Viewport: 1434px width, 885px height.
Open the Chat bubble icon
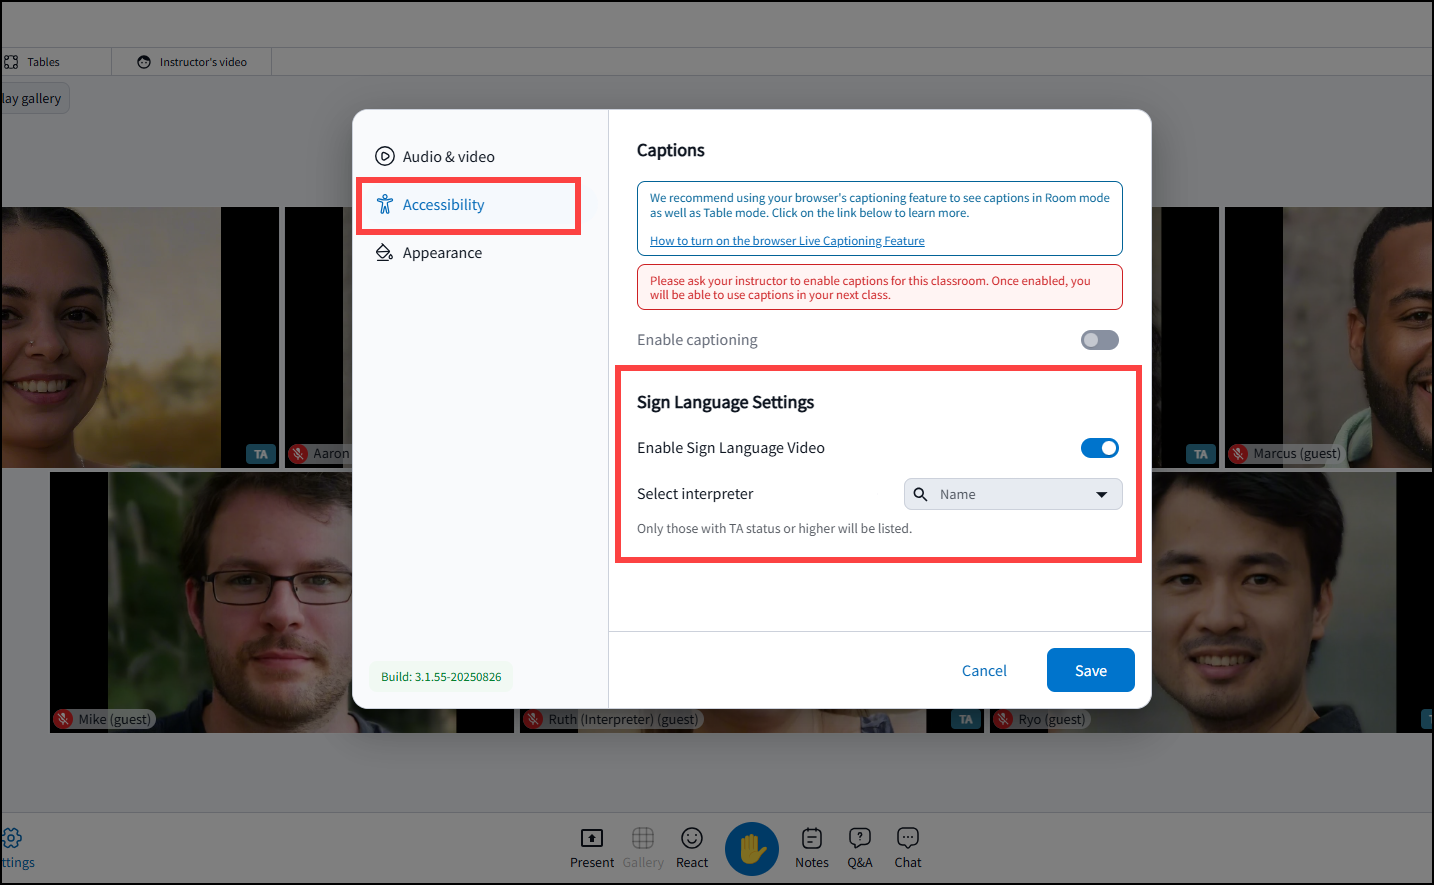908,838
